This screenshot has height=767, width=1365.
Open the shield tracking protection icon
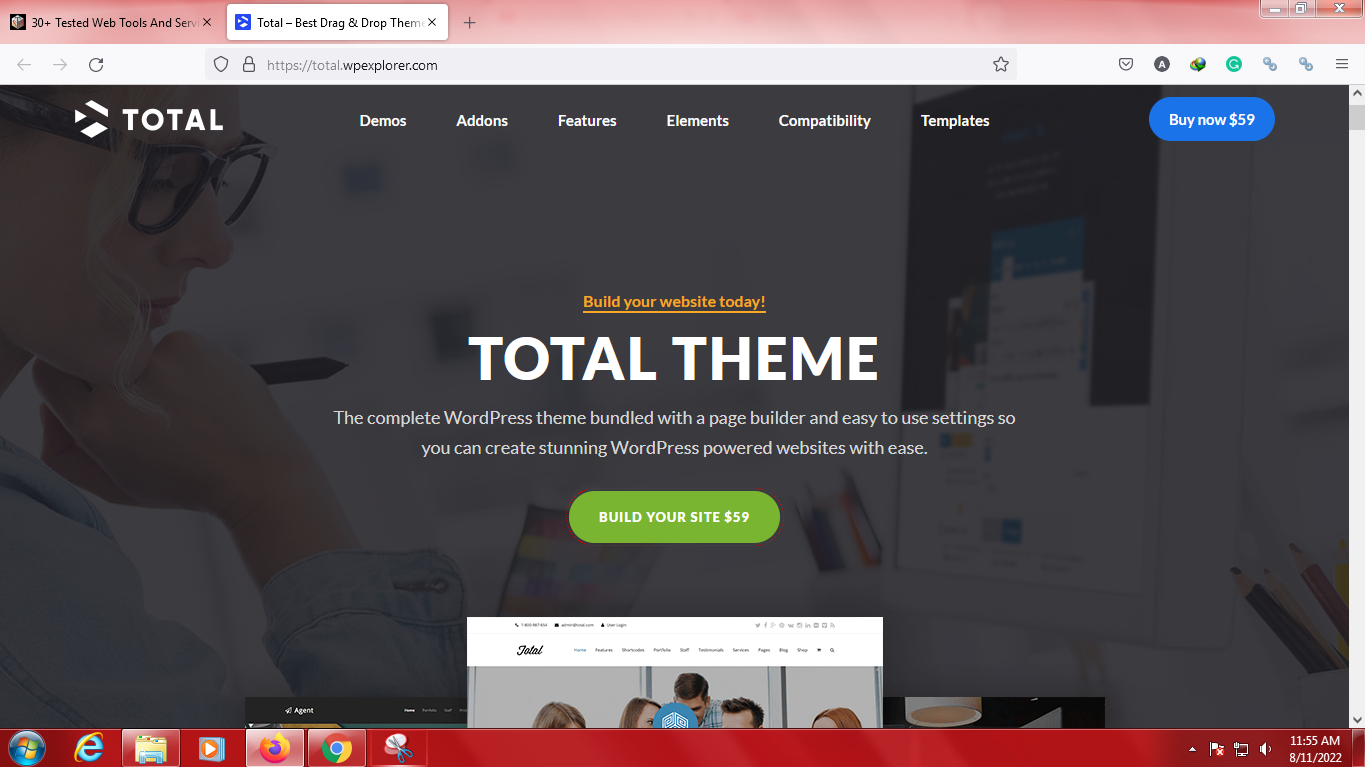coord(223,65)
